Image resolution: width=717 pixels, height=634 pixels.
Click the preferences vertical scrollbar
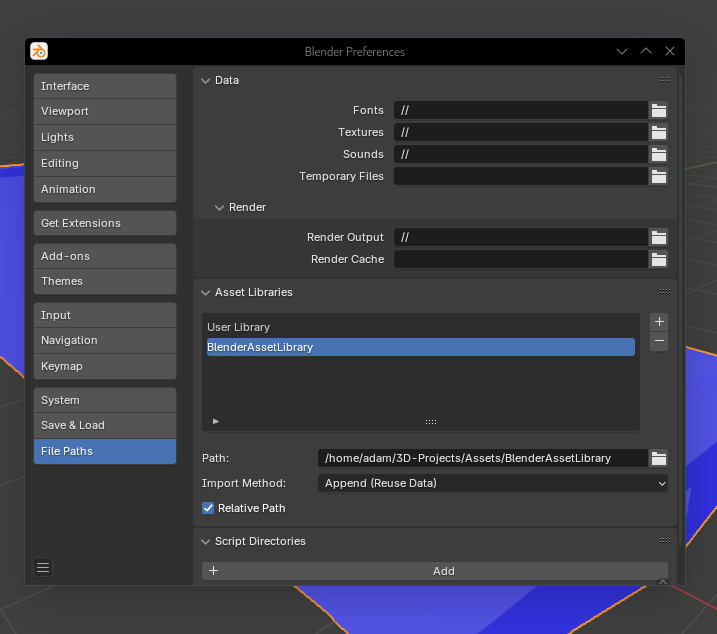coord(680,311)
